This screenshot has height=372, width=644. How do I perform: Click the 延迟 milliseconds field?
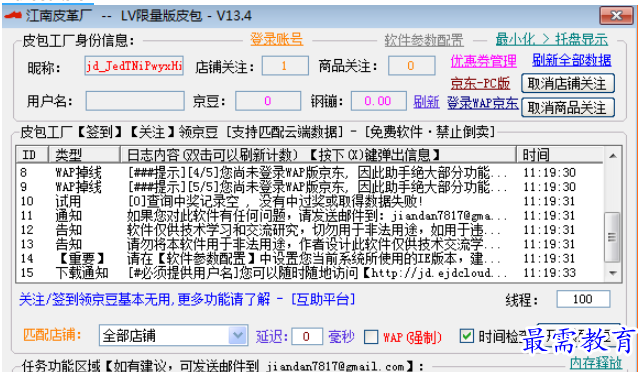click(x=307, y=337)
